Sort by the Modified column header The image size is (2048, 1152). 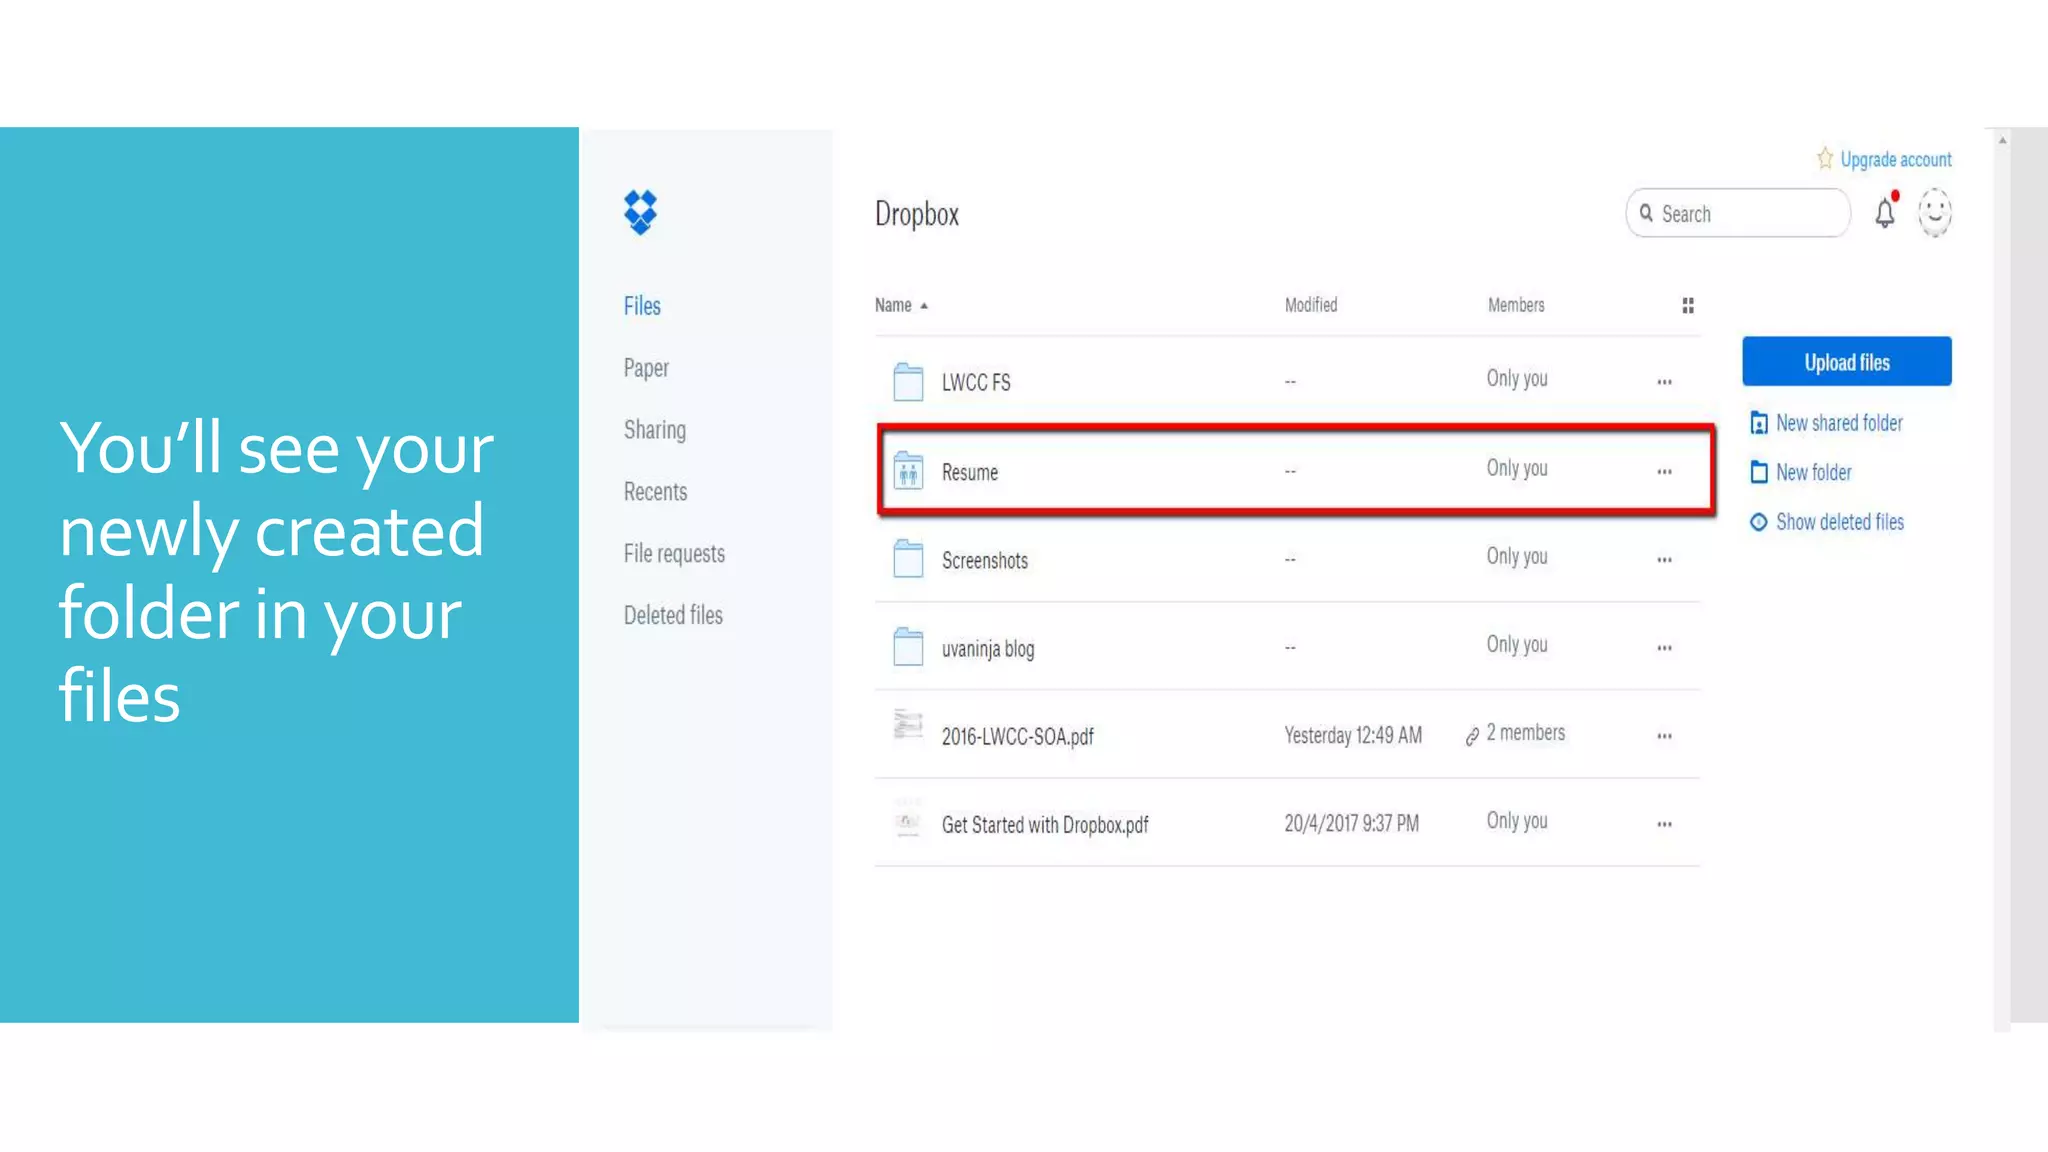point(1311,305)
